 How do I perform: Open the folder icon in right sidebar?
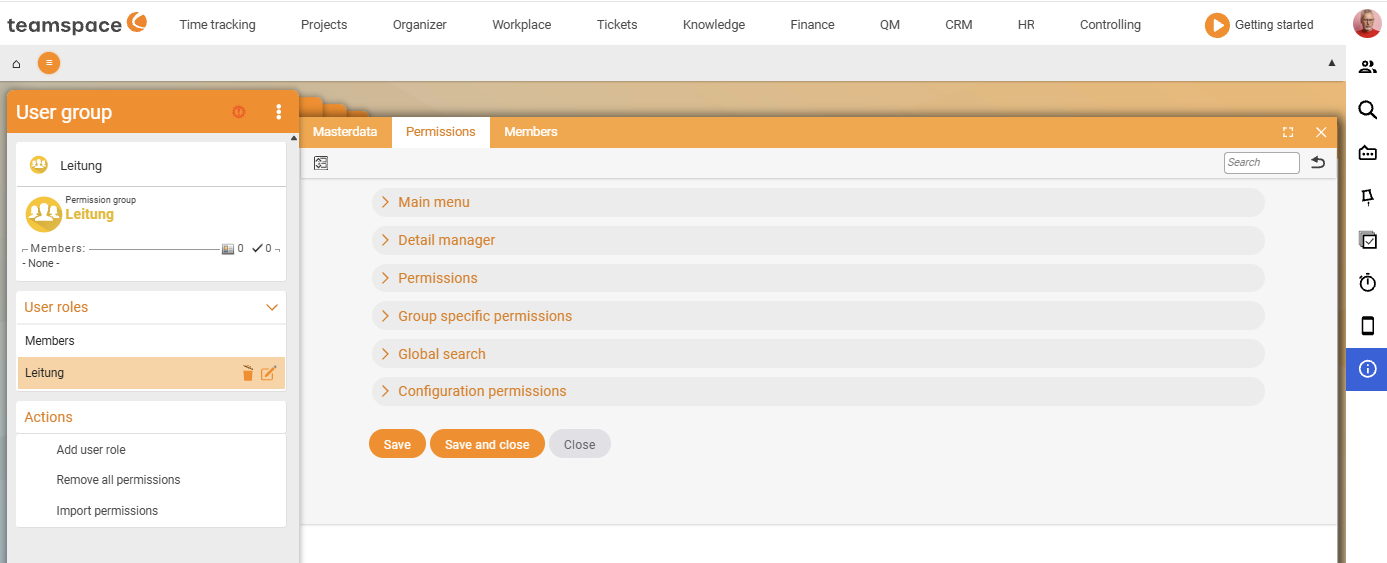pyautogui.click(x=1368, y=153)
